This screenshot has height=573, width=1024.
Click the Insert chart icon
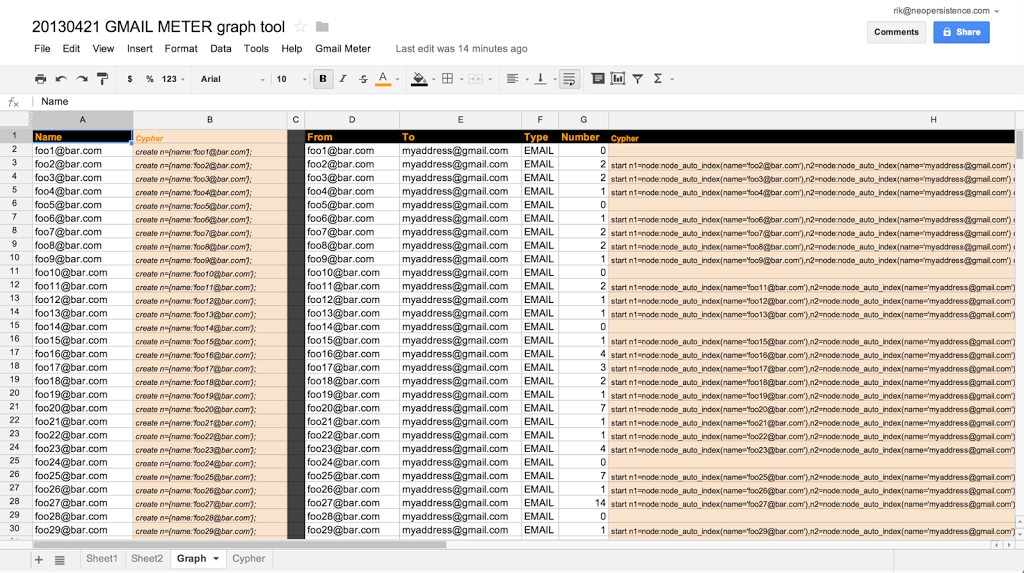coord(618,79)
